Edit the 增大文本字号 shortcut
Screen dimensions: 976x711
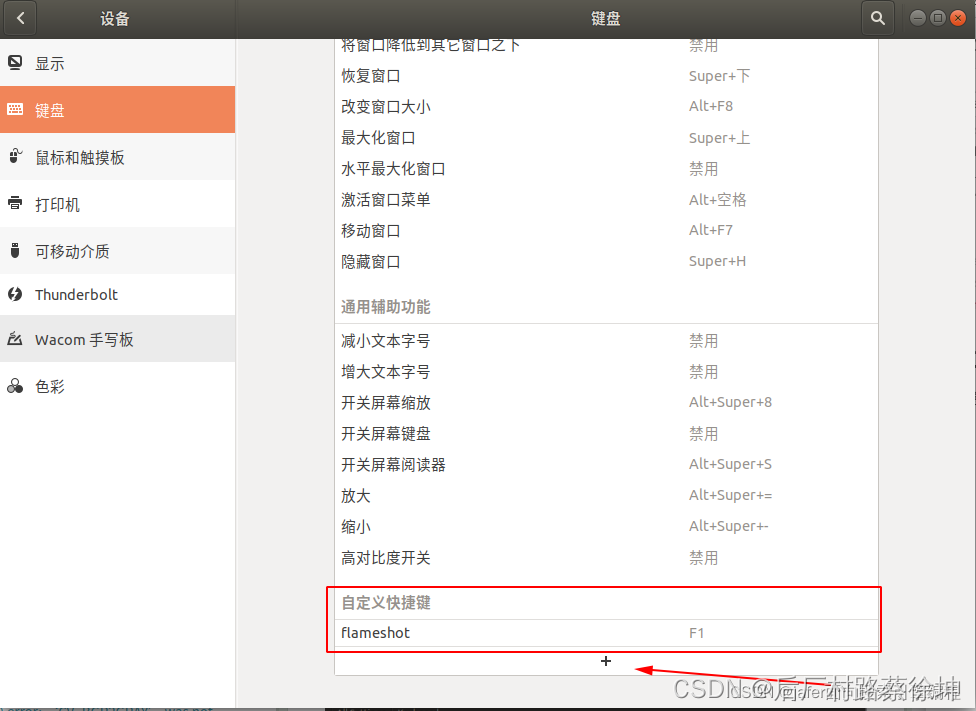pos(606,372)
